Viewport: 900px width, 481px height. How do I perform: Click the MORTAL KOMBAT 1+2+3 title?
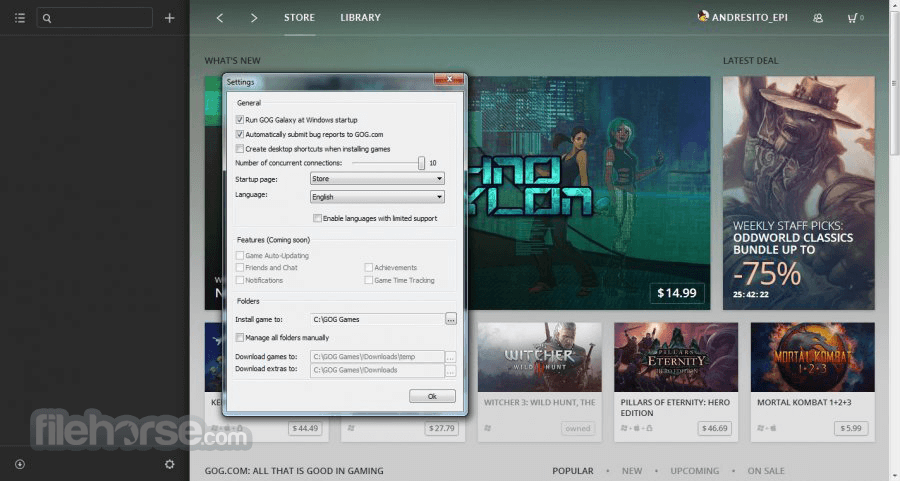[804, 402]
